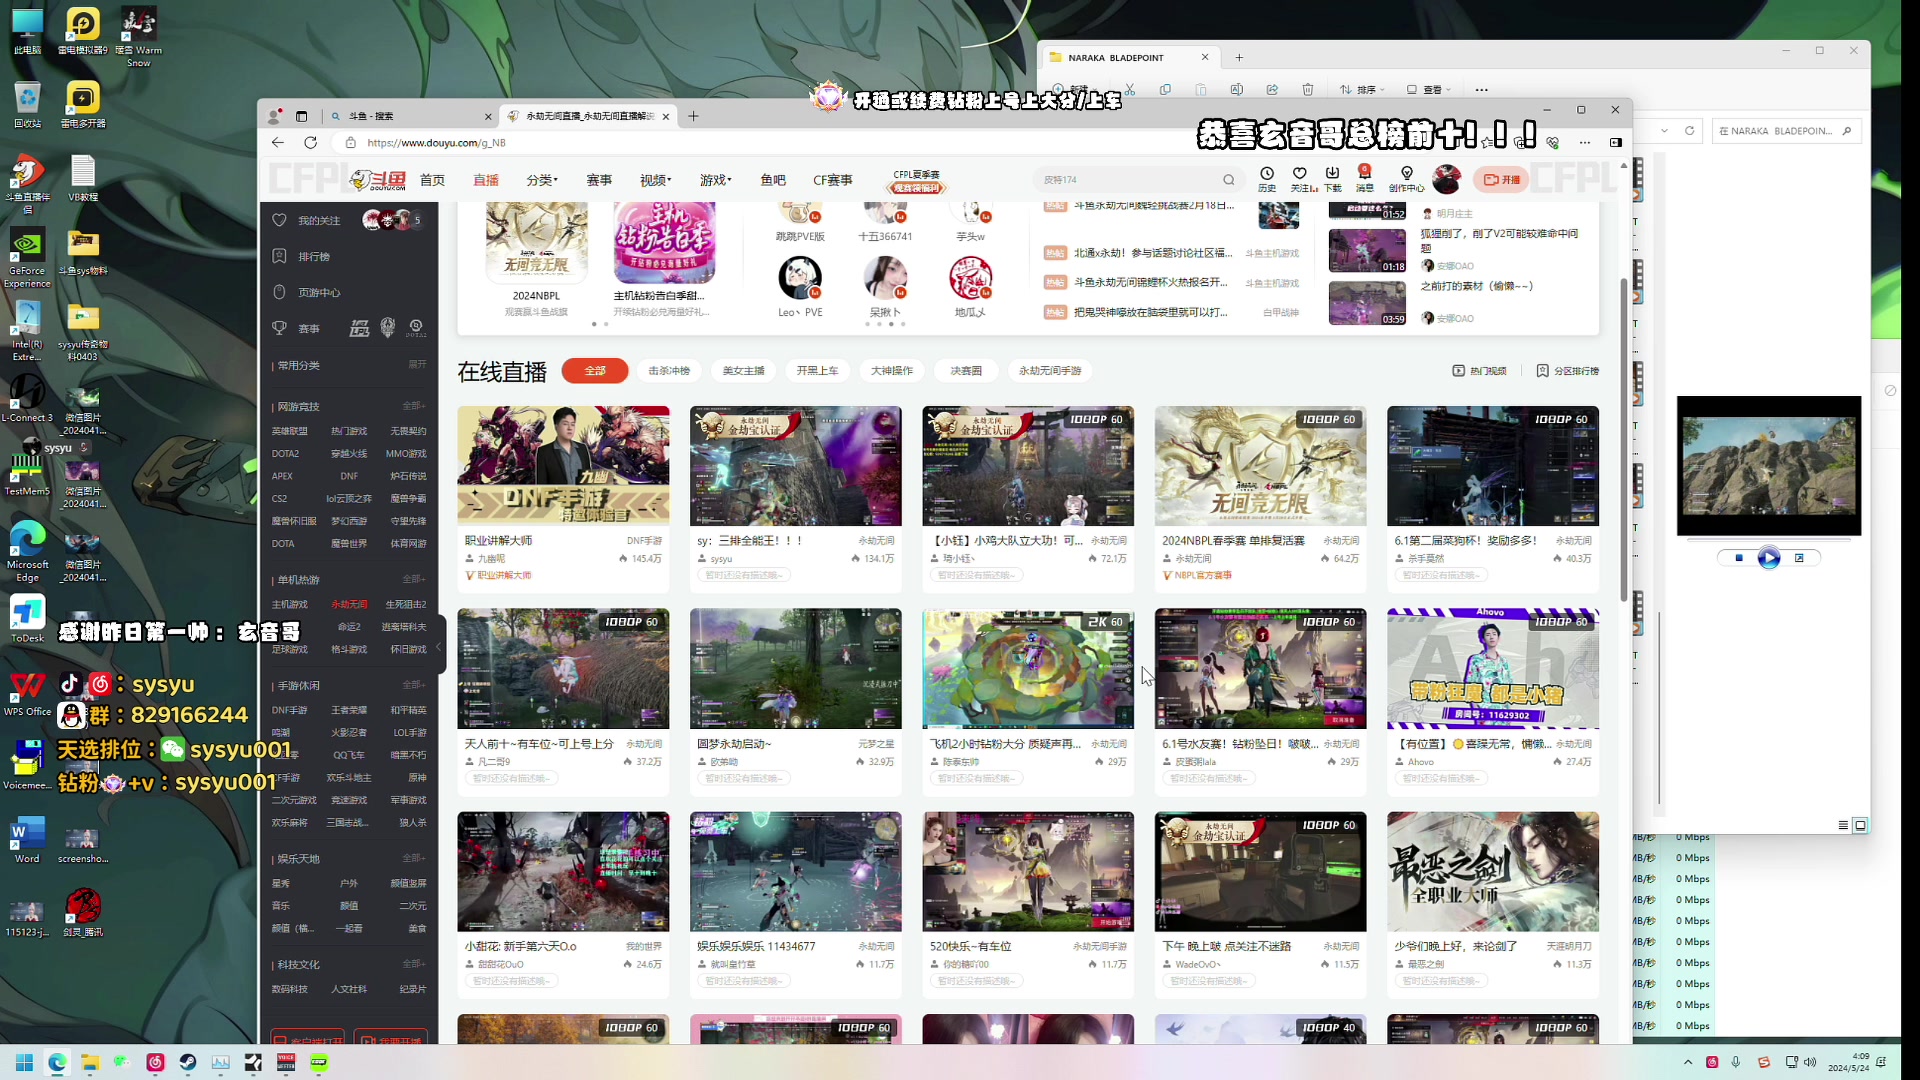Select 永劫无间 category in sidebar
This screenshot has width=1920, height=1080.
pos(349,604)
